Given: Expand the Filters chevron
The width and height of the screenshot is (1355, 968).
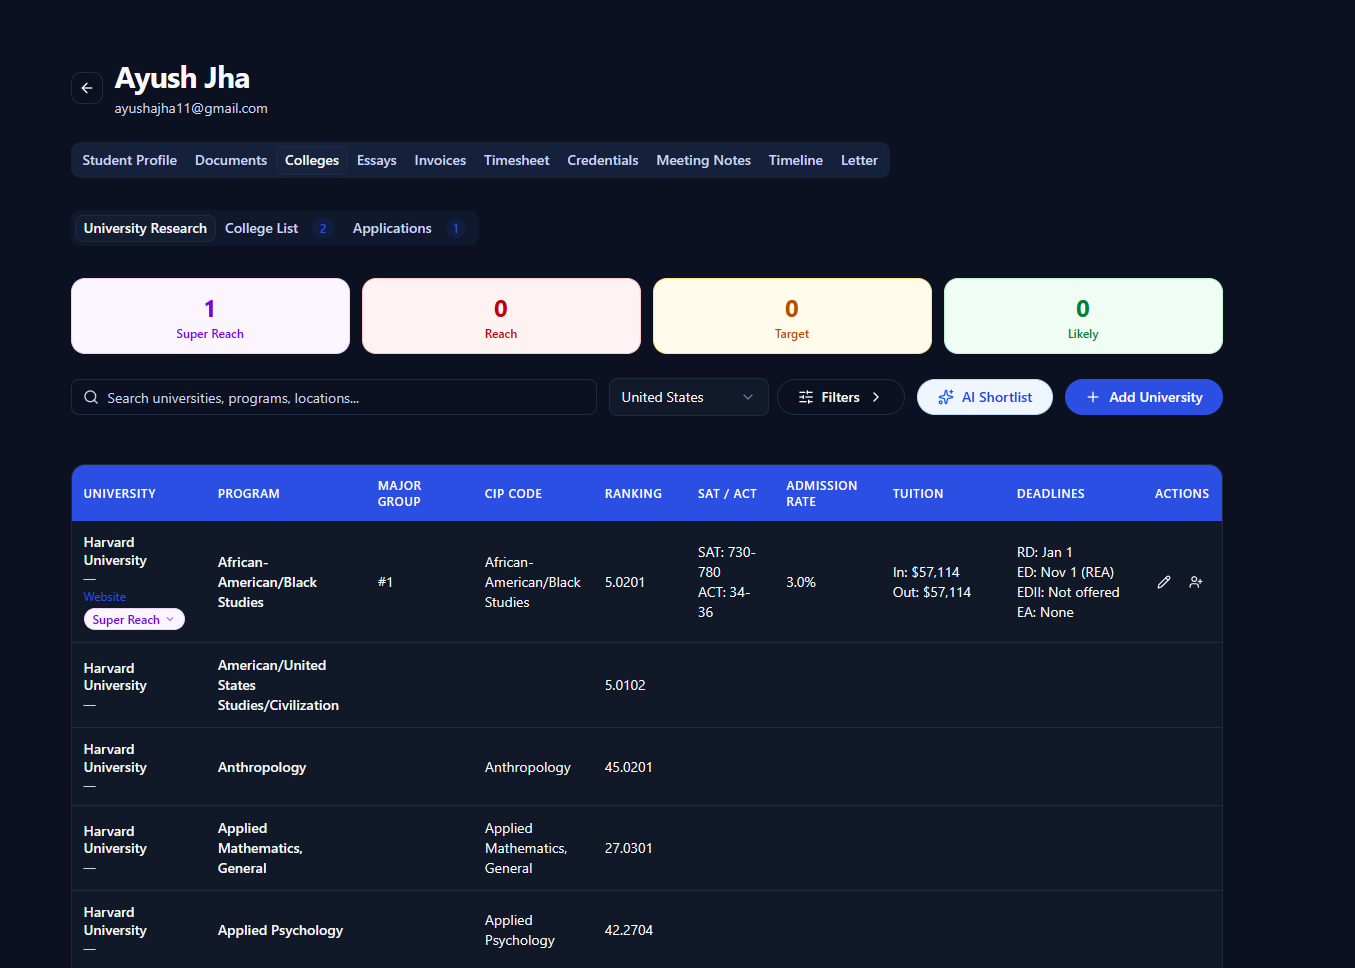Looking at the screenshot, I should 876,397.
